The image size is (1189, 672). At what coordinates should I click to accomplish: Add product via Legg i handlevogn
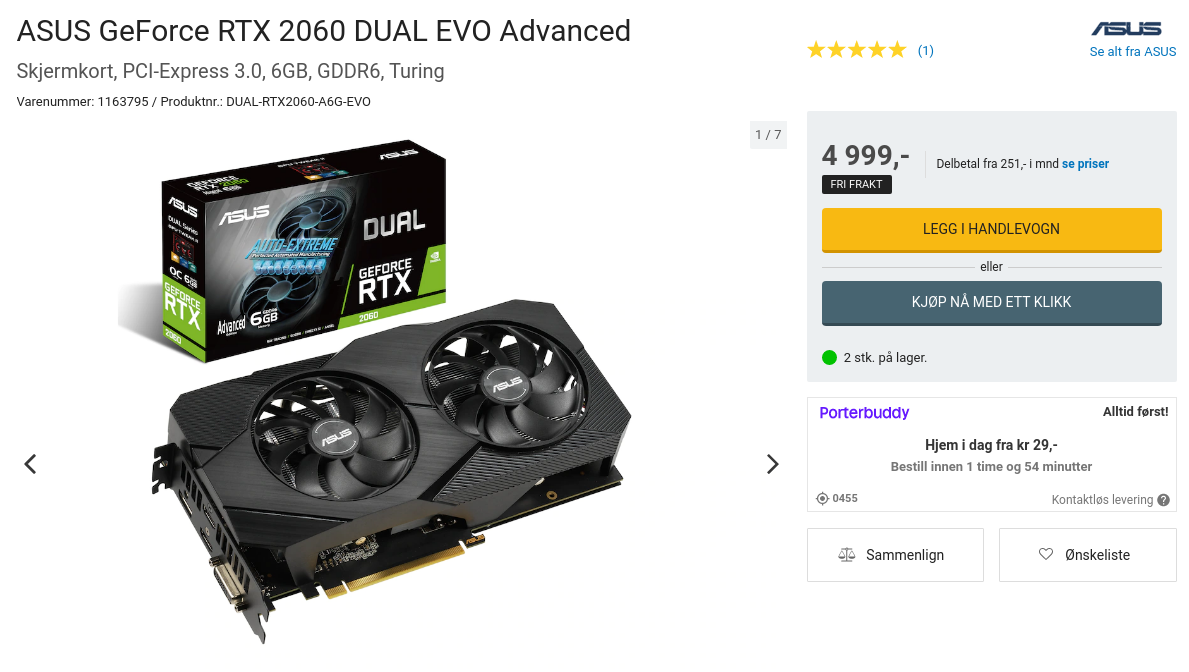tap(991, 229)
